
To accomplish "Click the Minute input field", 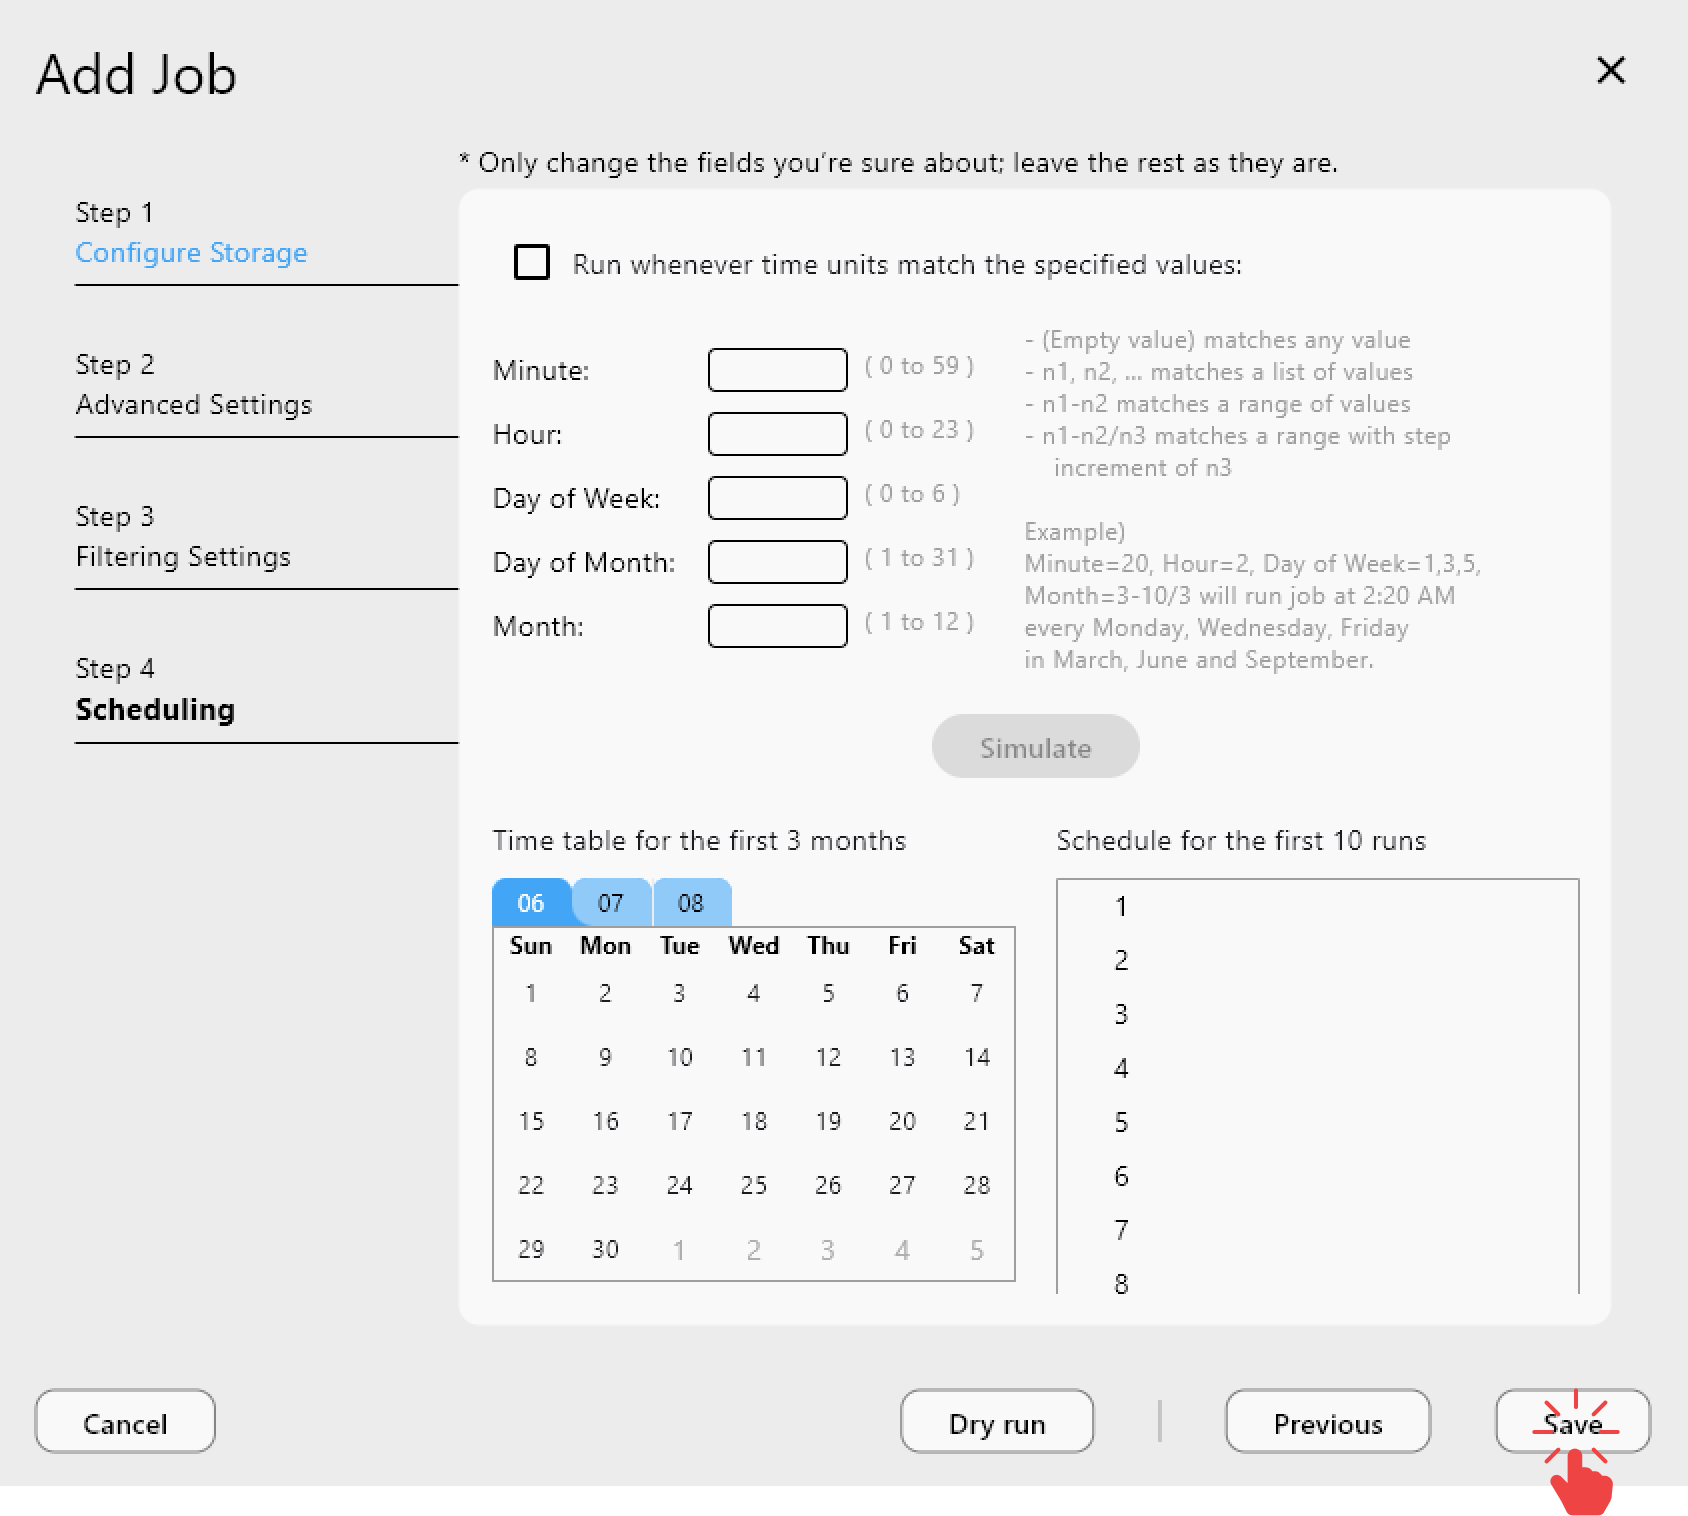I will pyautogui.click(x=777, y=369).
